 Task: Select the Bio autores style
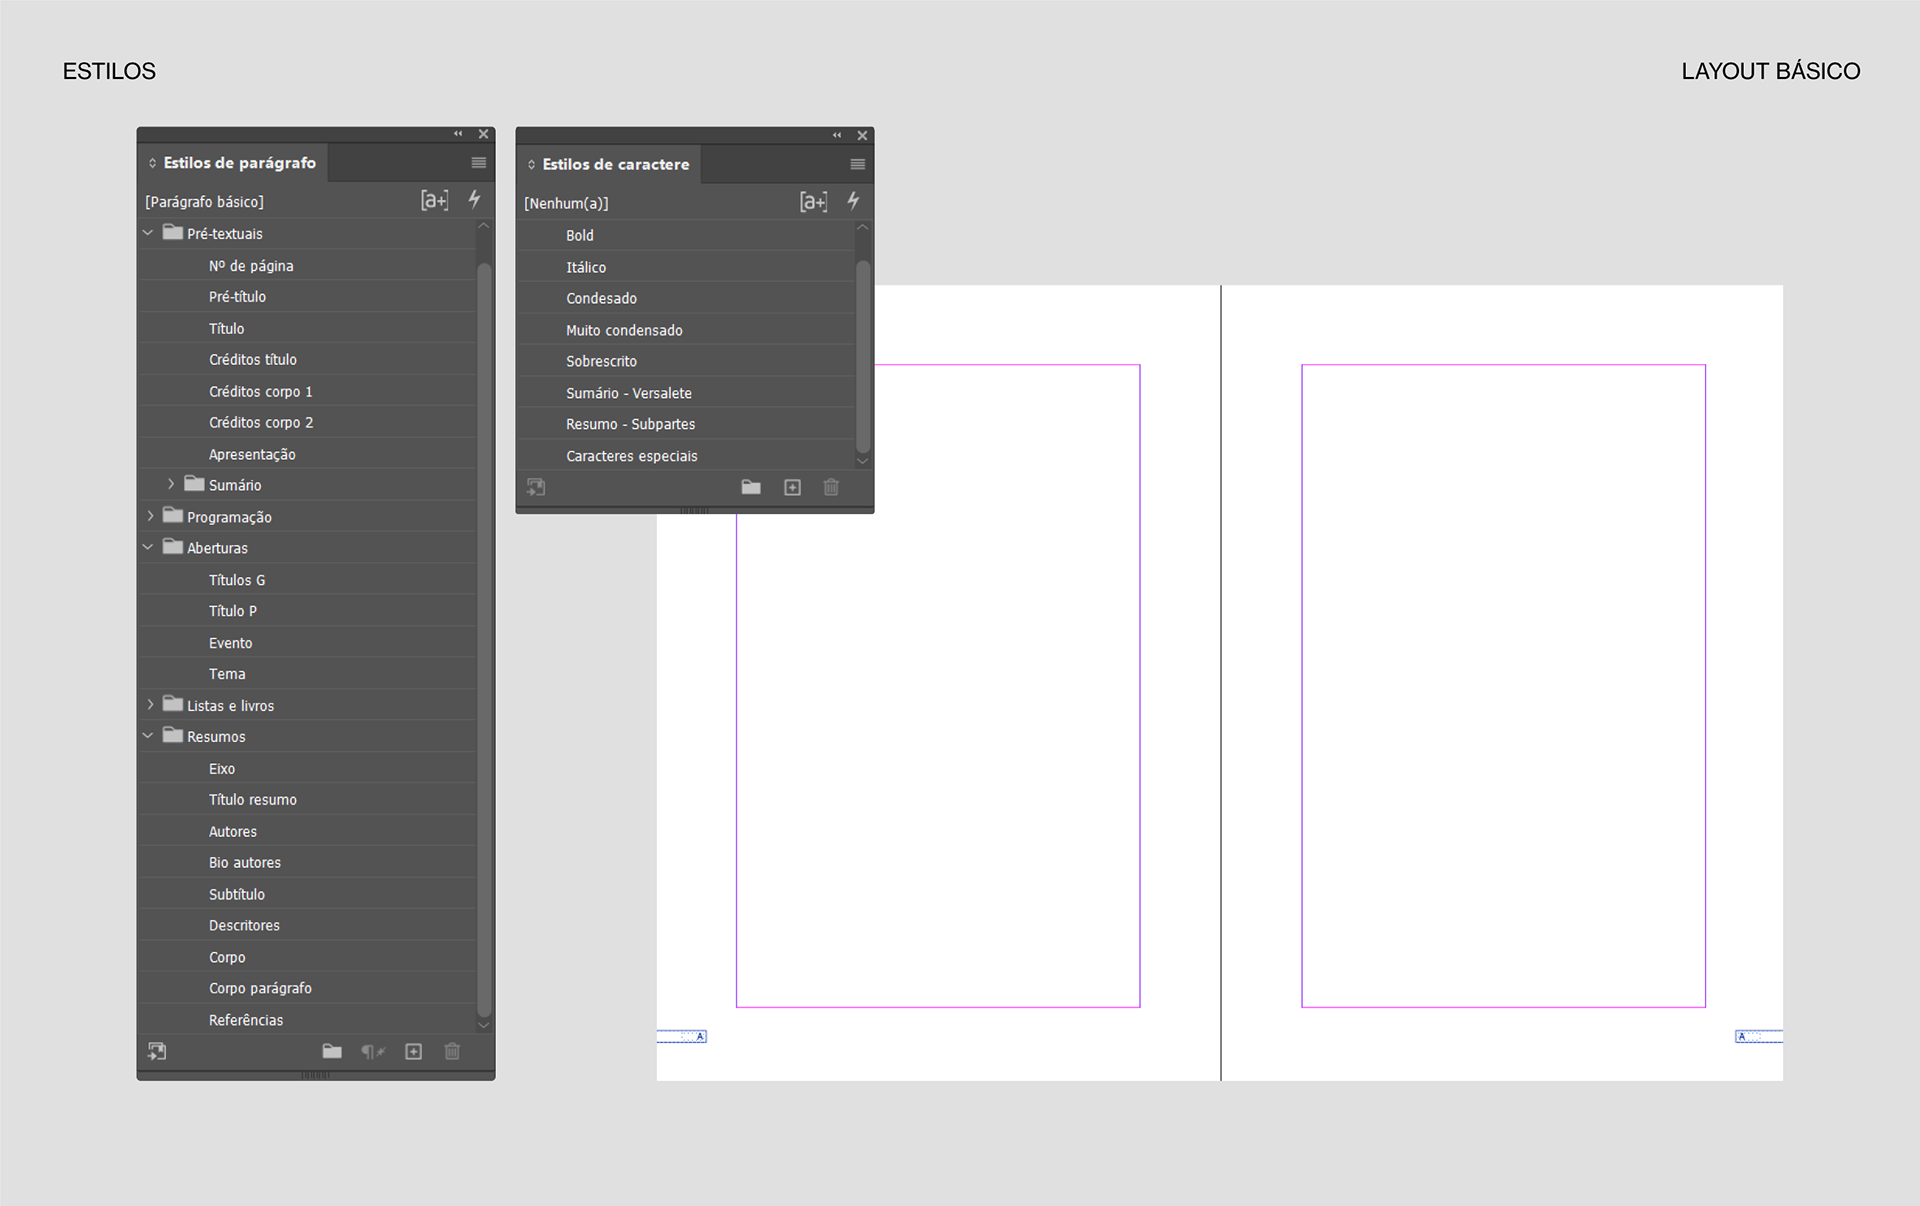point(307,862)
